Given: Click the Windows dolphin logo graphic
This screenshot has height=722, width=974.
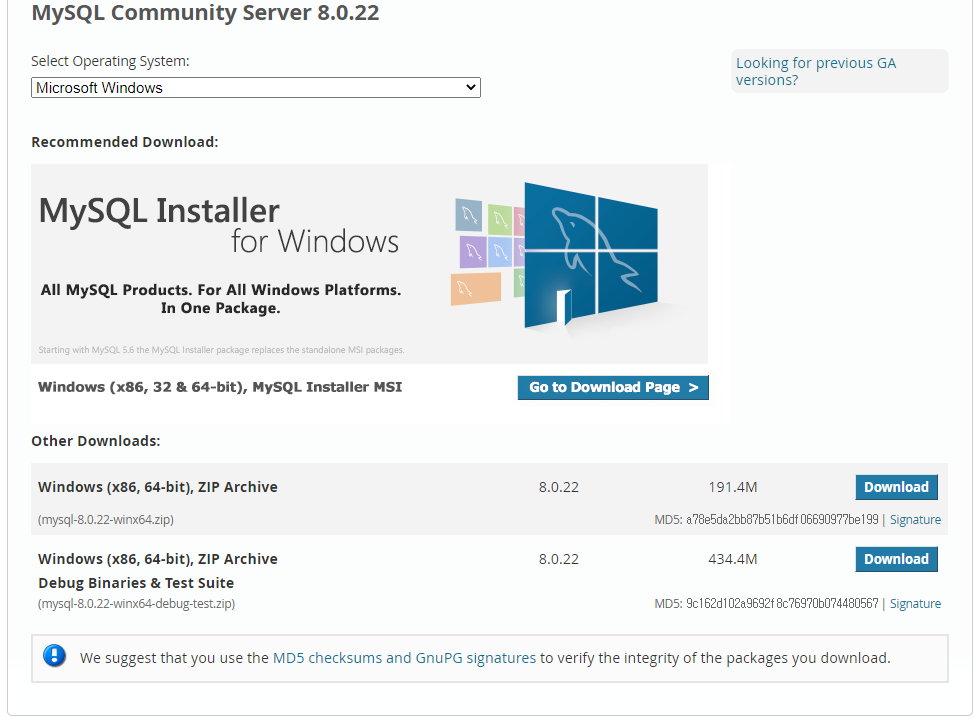Looking at the screenshot, I should click(591, 254).
